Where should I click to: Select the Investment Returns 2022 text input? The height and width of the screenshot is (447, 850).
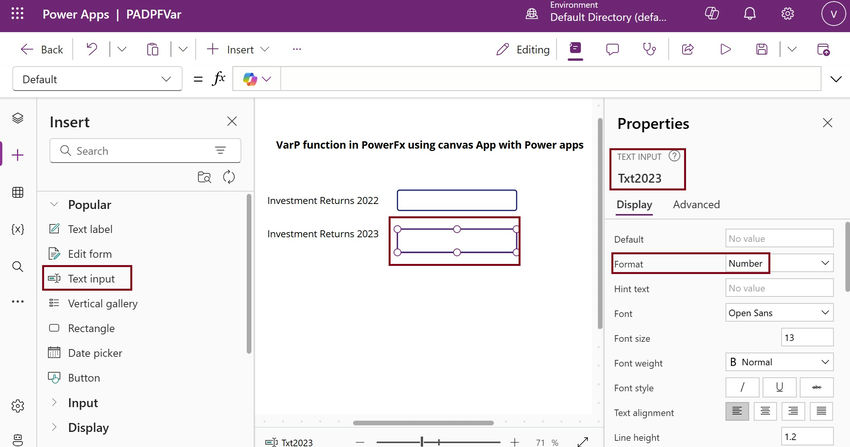pos(456,200)
